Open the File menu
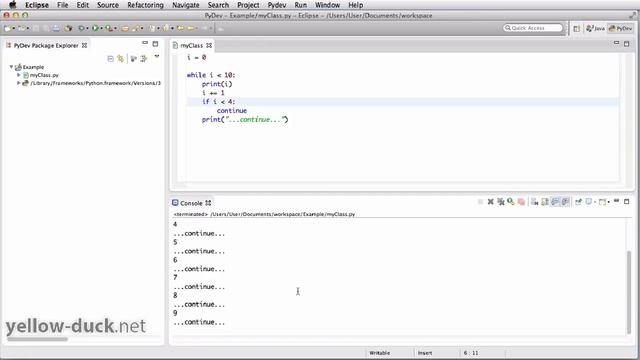 pos(62,5)
